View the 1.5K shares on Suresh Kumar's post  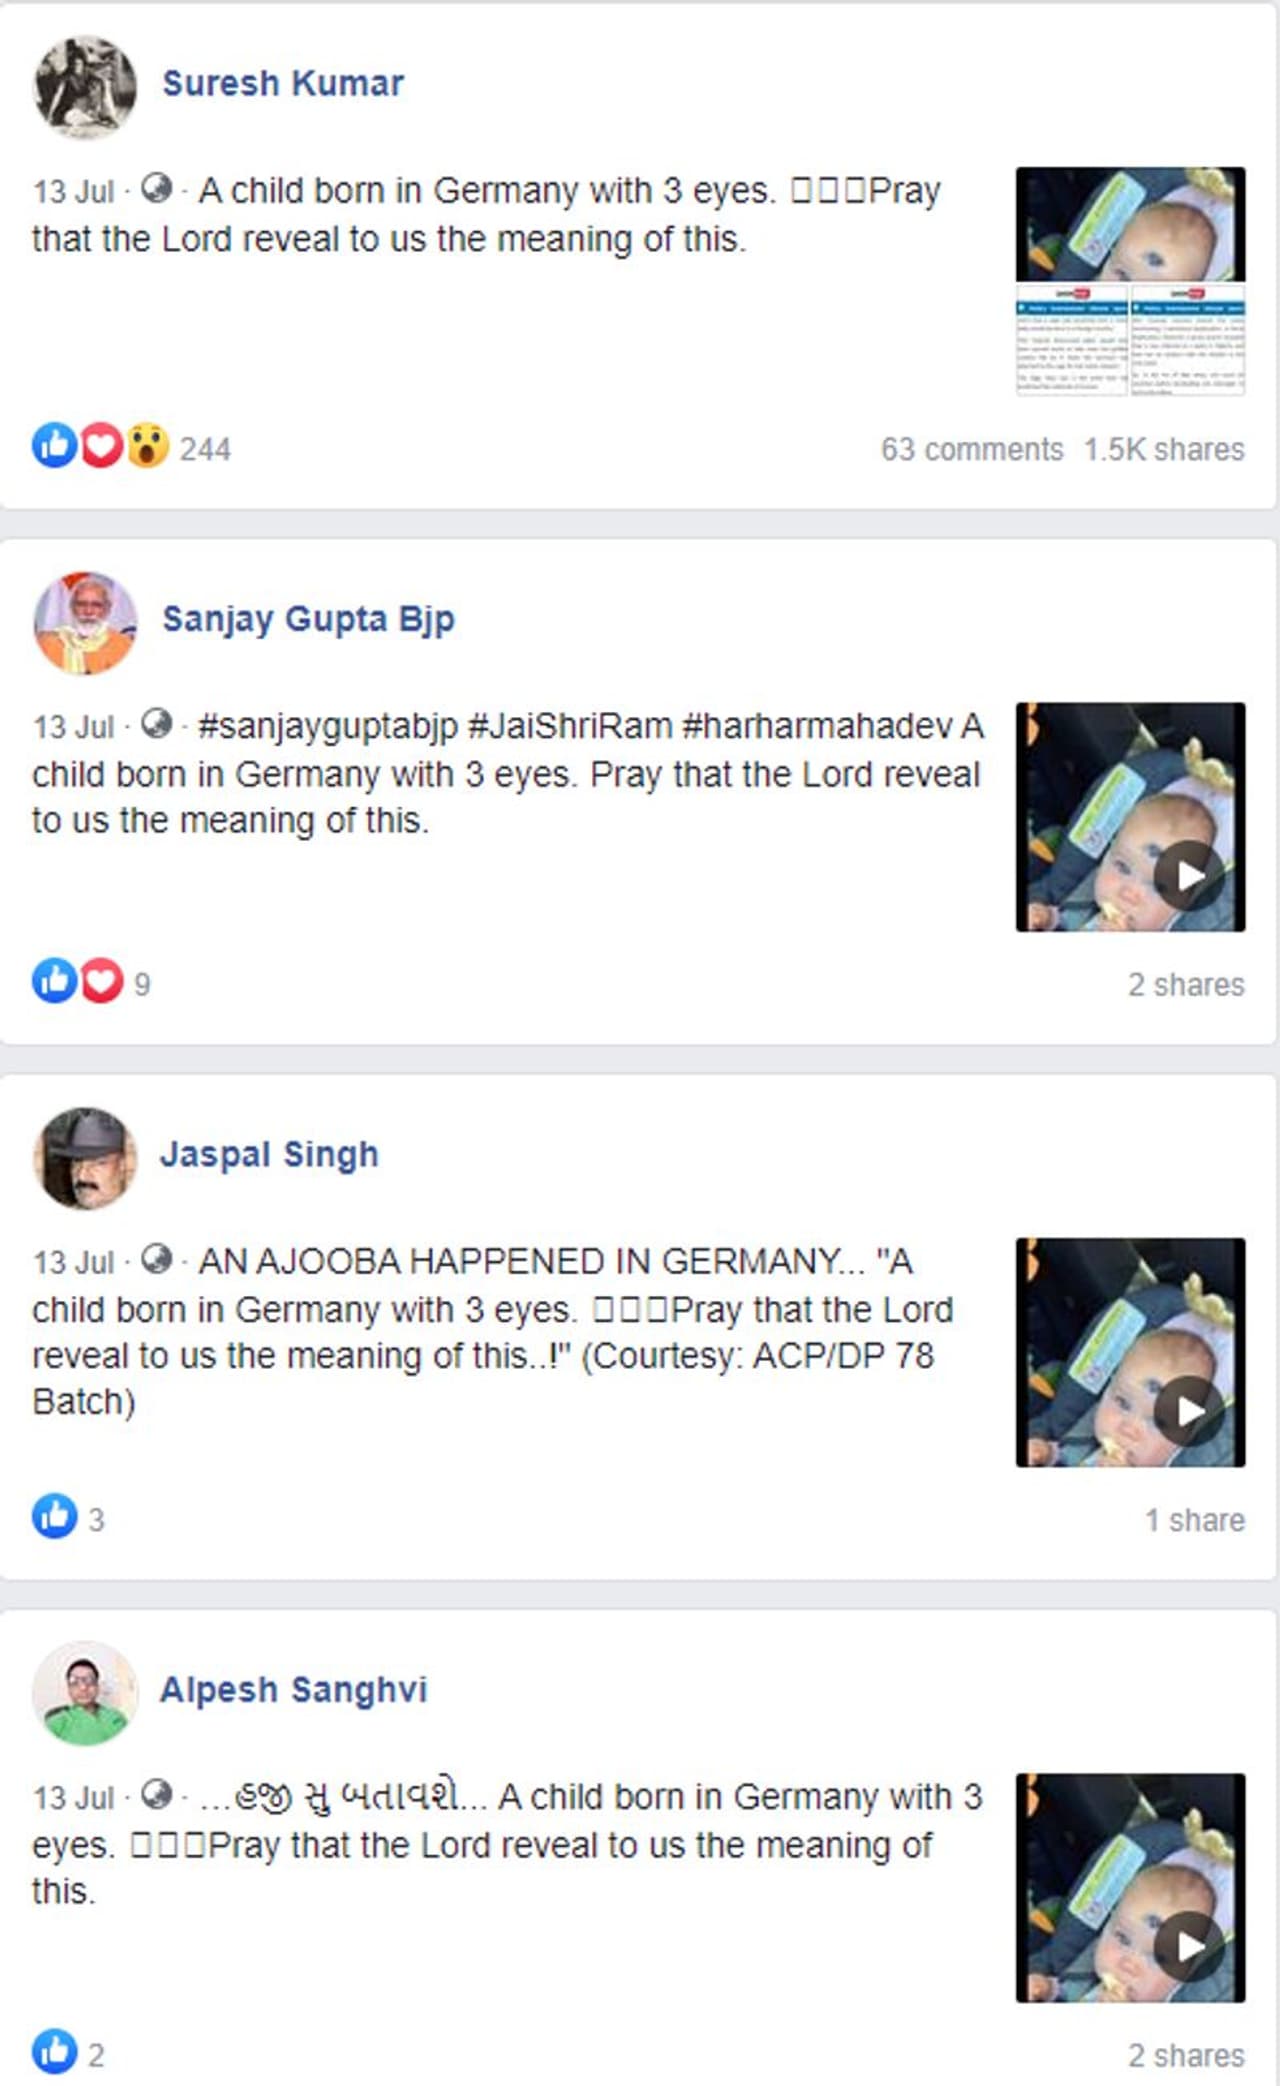pos(1164,449)
